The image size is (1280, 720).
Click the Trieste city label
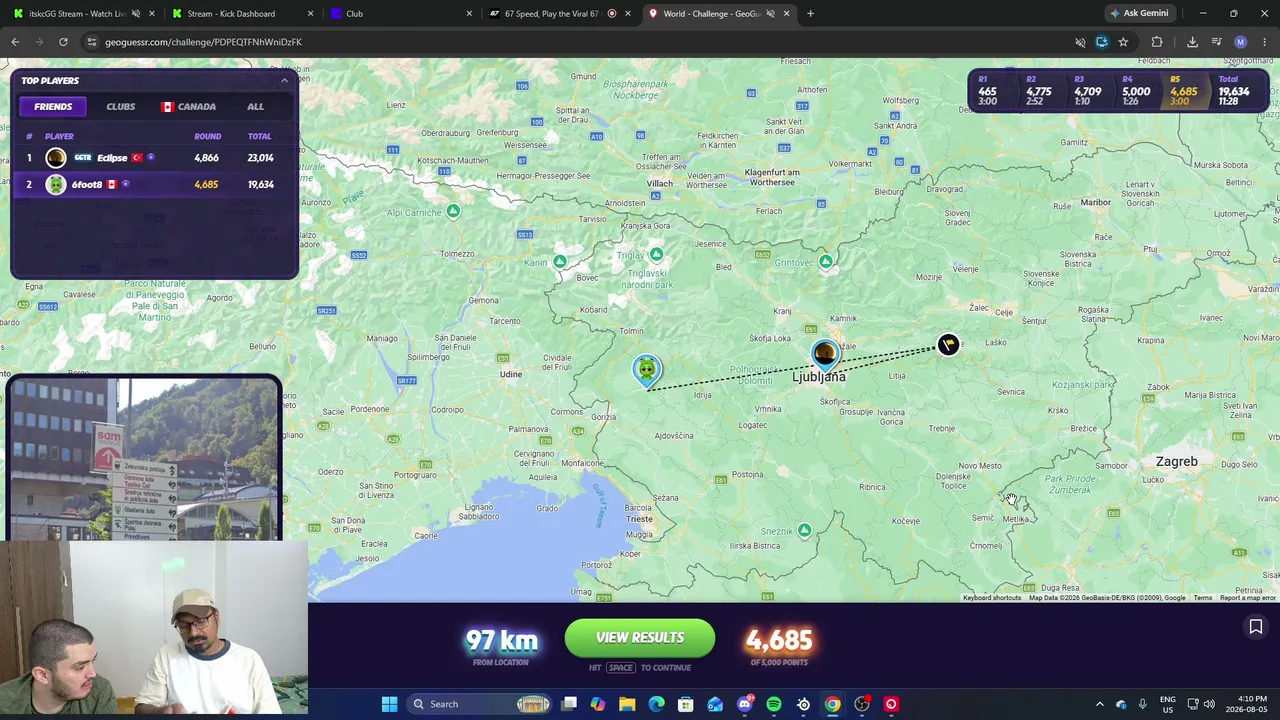[639, 518]
